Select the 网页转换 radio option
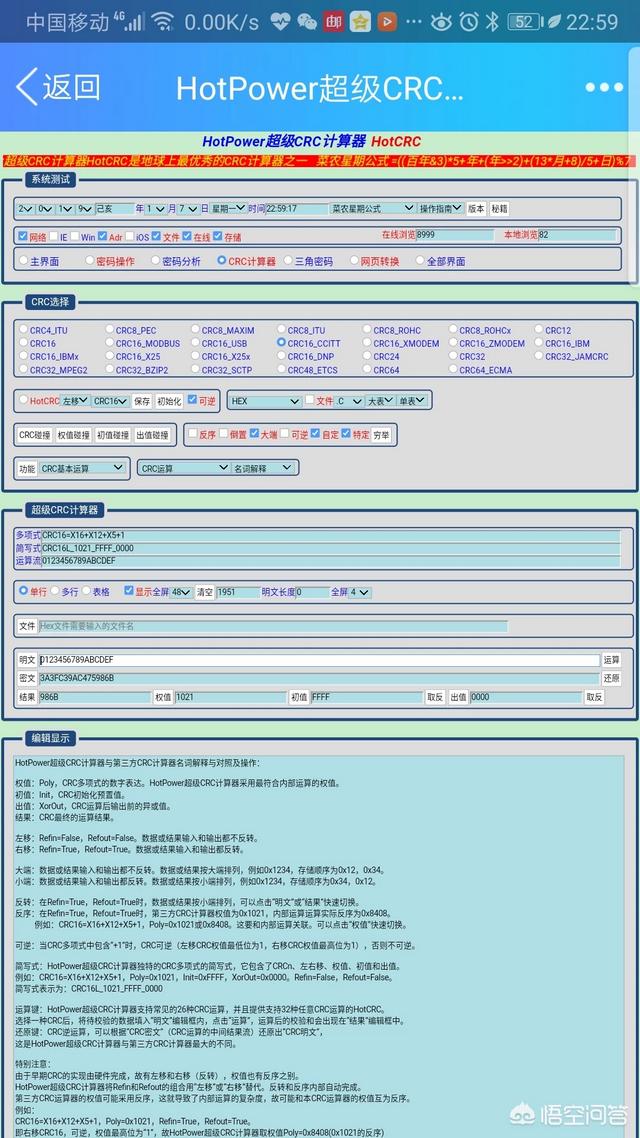 pyautogui.click(x=354, y=260)
